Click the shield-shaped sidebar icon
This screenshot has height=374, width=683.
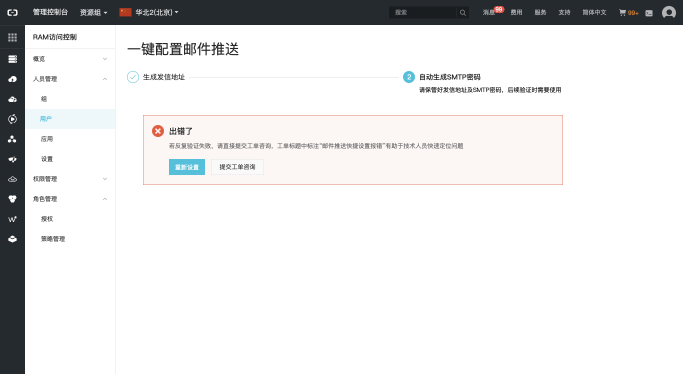12,199
